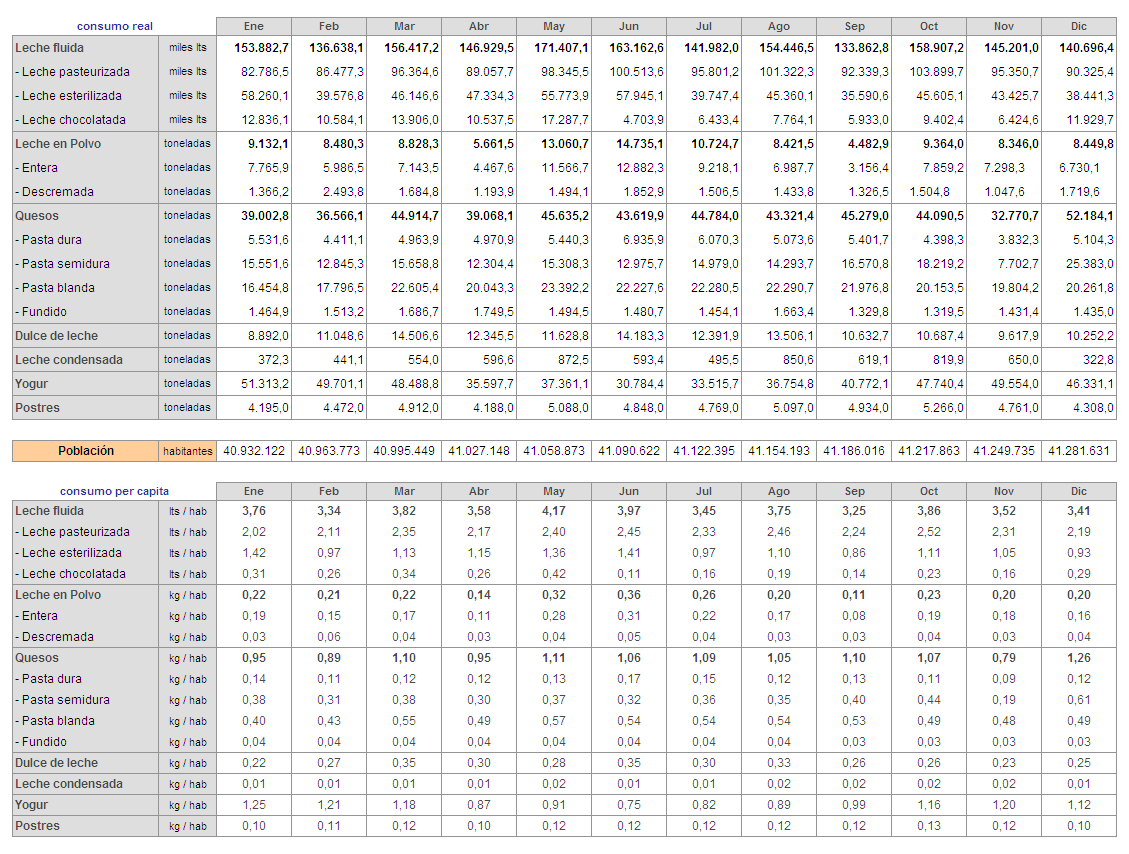Select Fundido value 1.749,5
The width and height of the screenshot is (1129, 854).
point(493,312)
